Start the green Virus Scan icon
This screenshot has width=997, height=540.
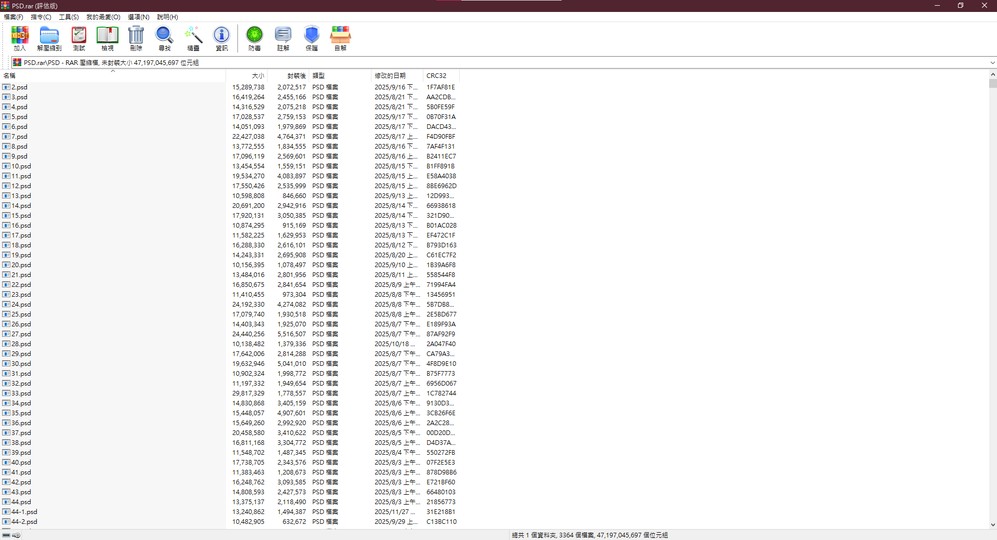click(x=254, y=34)
